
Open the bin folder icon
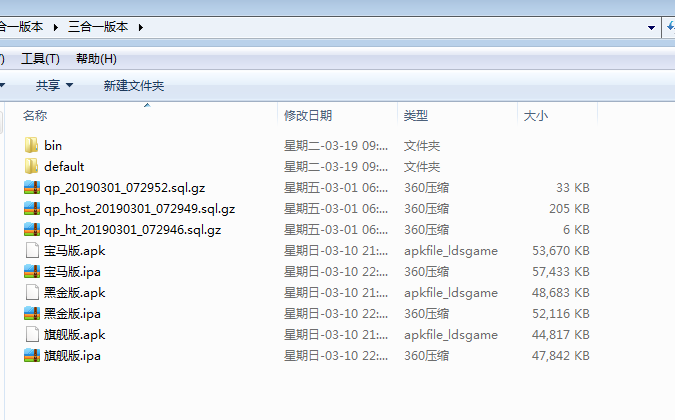(31, 145)
